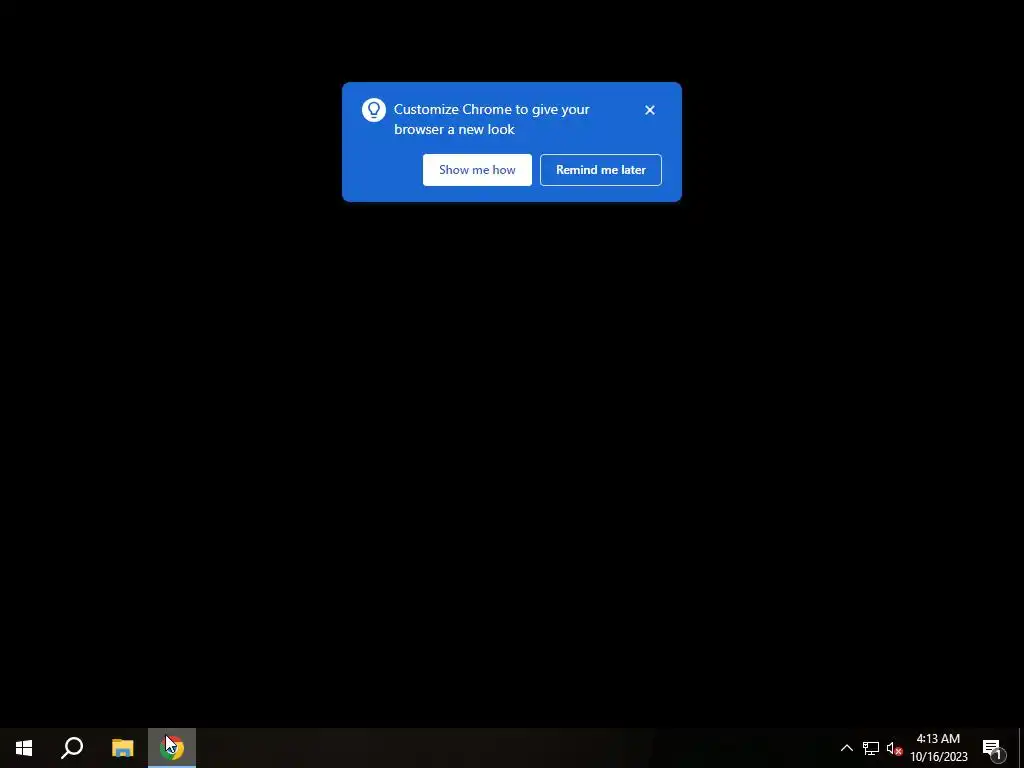Click the lightbulb tip icon
Image resolution: width=1024 pixels, height=768 pixels.
point(374,110)
